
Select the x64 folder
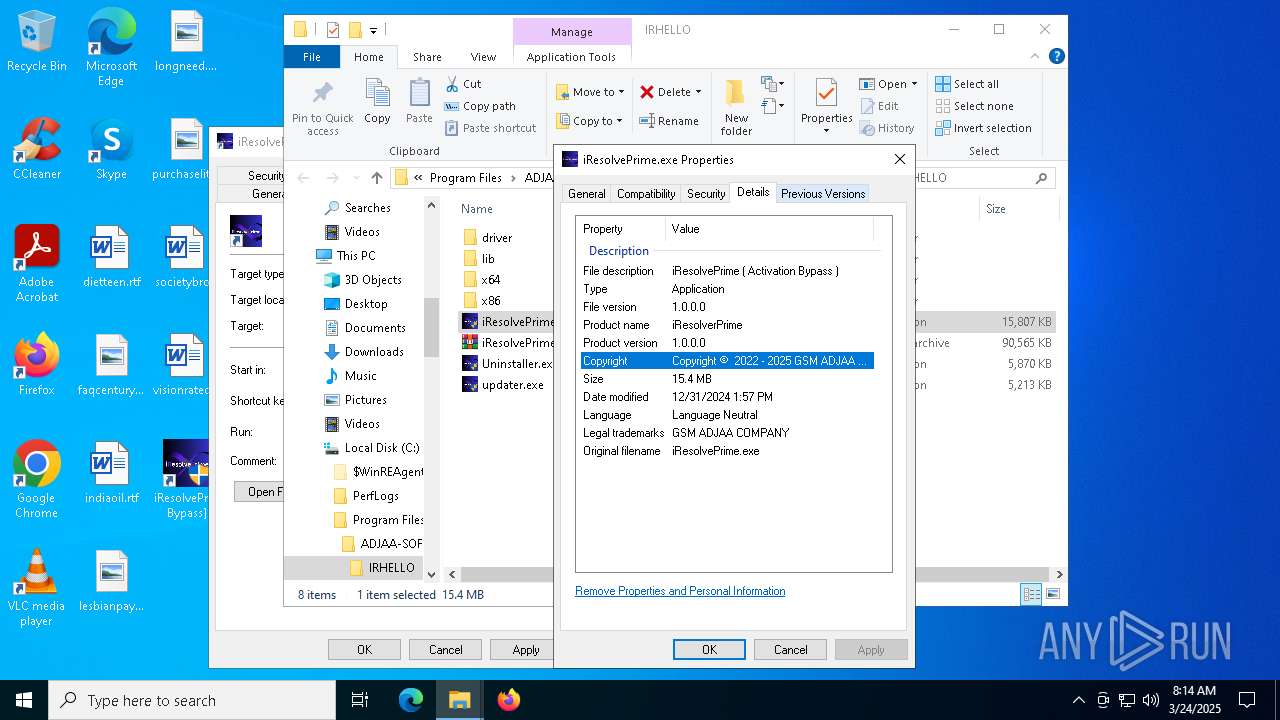pos(481,280)
